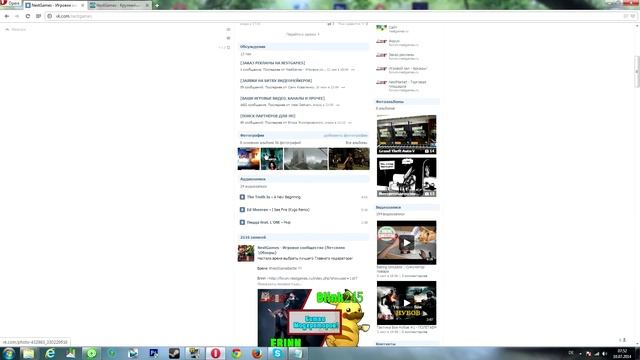Open the Аудиозаписи section header
The width and height of the screenshot is (640, 360).
[253, 179]
